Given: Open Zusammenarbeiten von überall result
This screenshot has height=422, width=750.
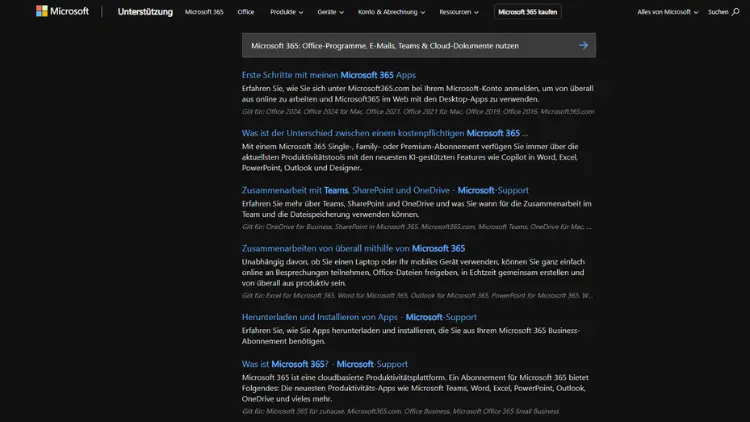Looking at the screenshot, I should click(353, 248).
